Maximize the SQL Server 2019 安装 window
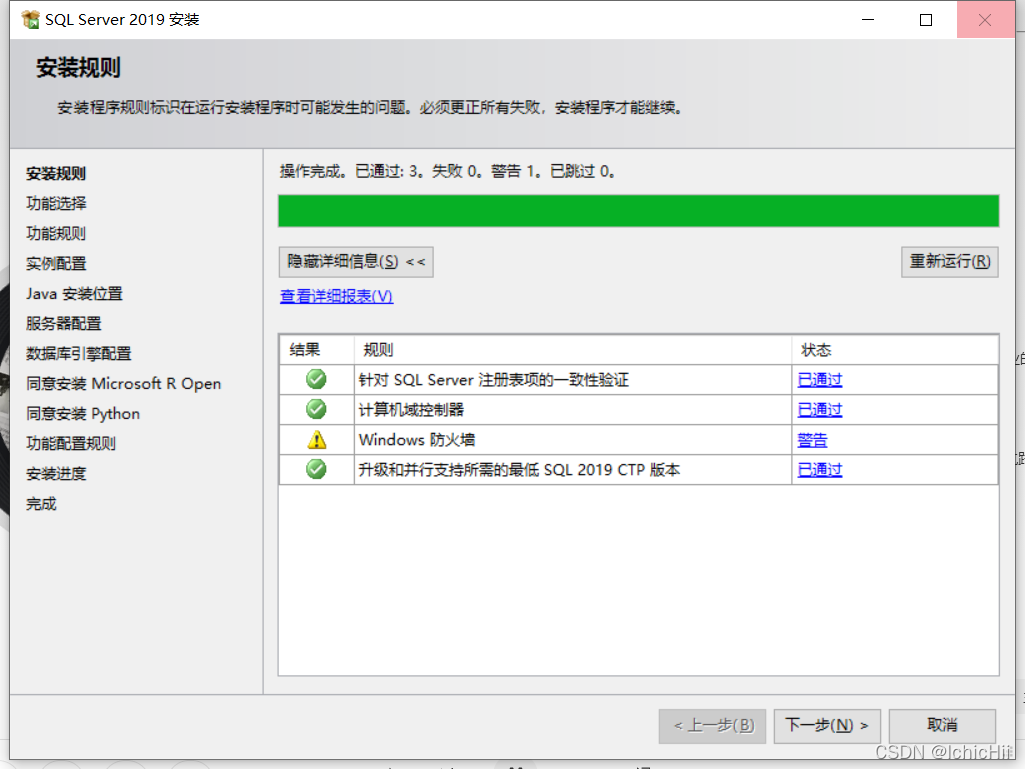Viewport: 1025px width, 769px height. pos(926,20)
